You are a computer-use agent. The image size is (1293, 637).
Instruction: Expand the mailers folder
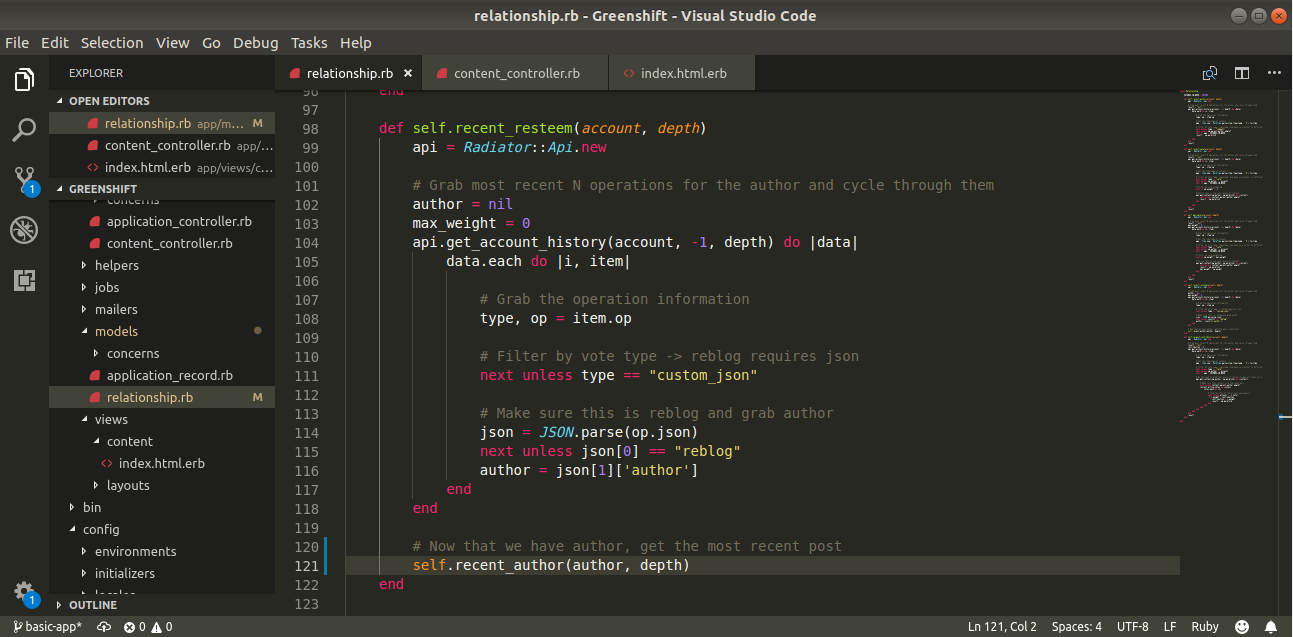pyautogui.click(x=162, y=309)
